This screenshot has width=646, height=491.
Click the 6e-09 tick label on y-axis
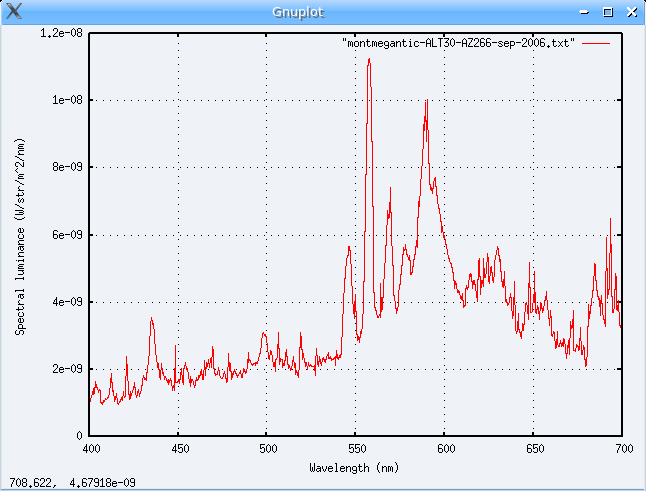point(65,234)
